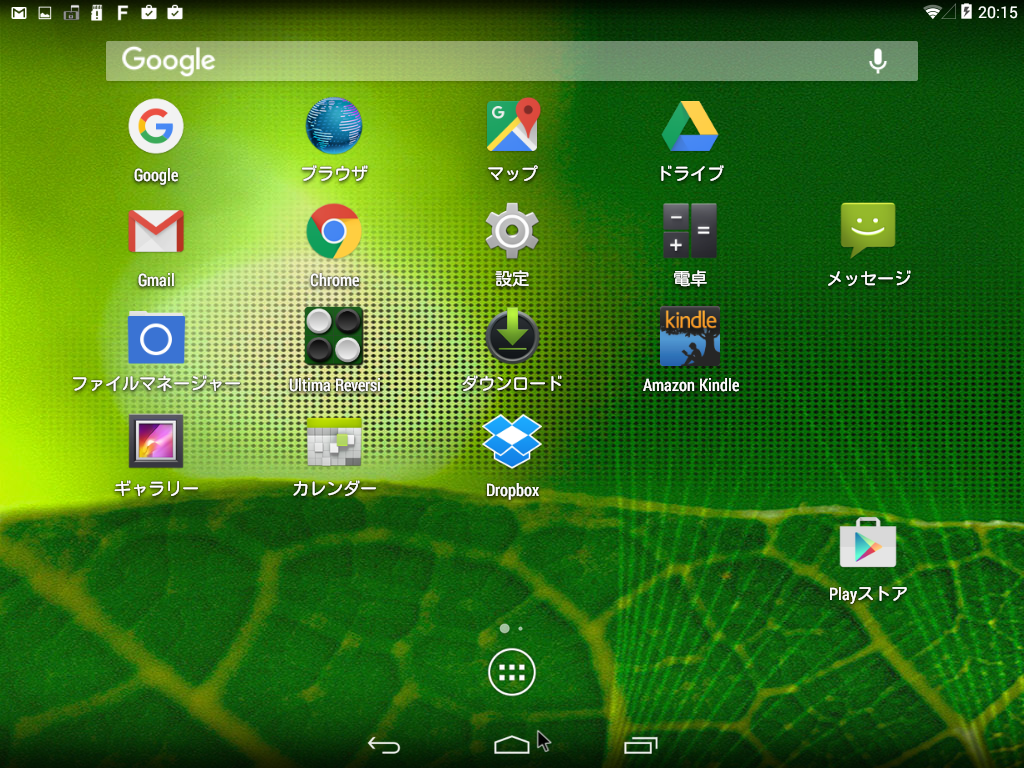Open the ダウンロード downloads app
This screenshot has width=1024, height=768.
coord(512,336)
